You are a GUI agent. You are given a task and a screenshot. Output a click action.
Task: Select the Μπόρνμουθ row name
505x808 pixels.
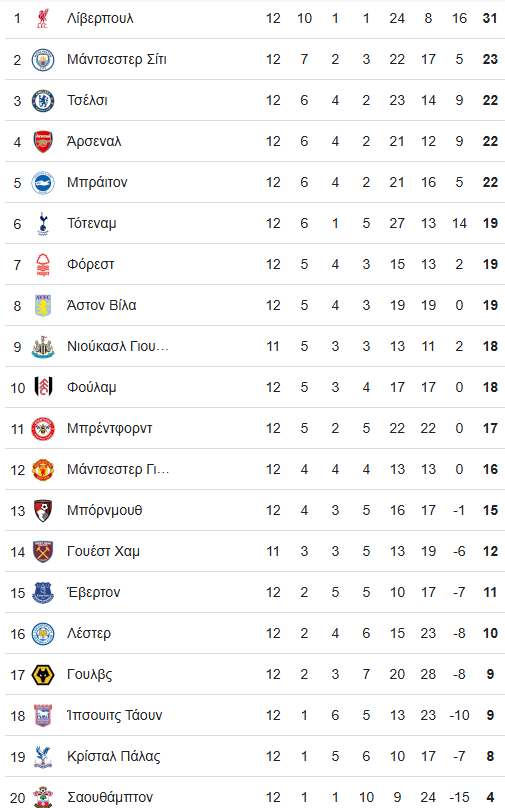(105, 511)
